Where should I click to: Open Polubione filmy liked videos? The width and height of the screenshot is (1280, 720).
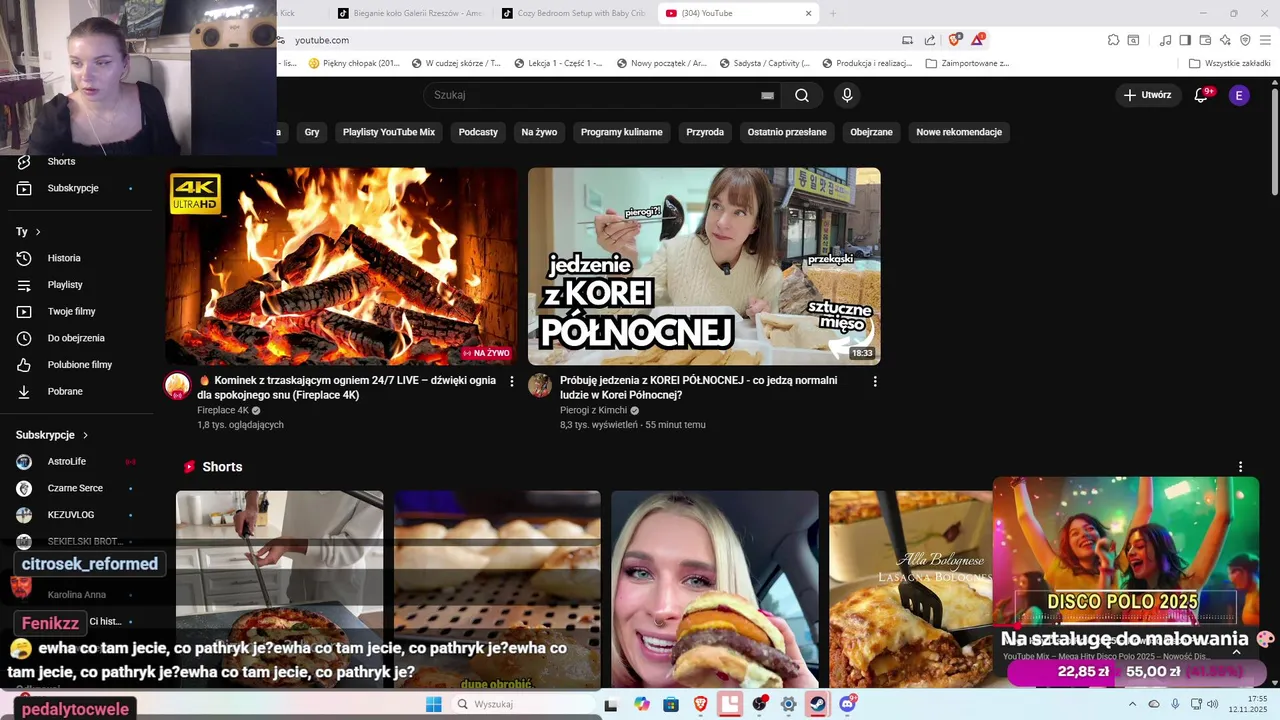tap(80, 365)
